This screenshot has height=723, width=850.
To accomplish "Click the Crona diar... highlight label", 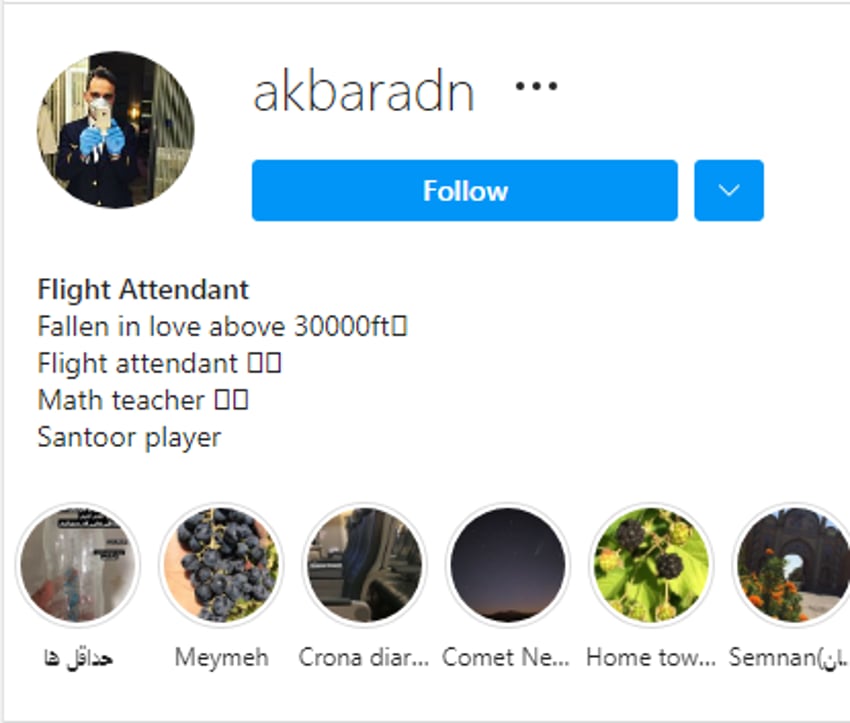I will [364, 657].
